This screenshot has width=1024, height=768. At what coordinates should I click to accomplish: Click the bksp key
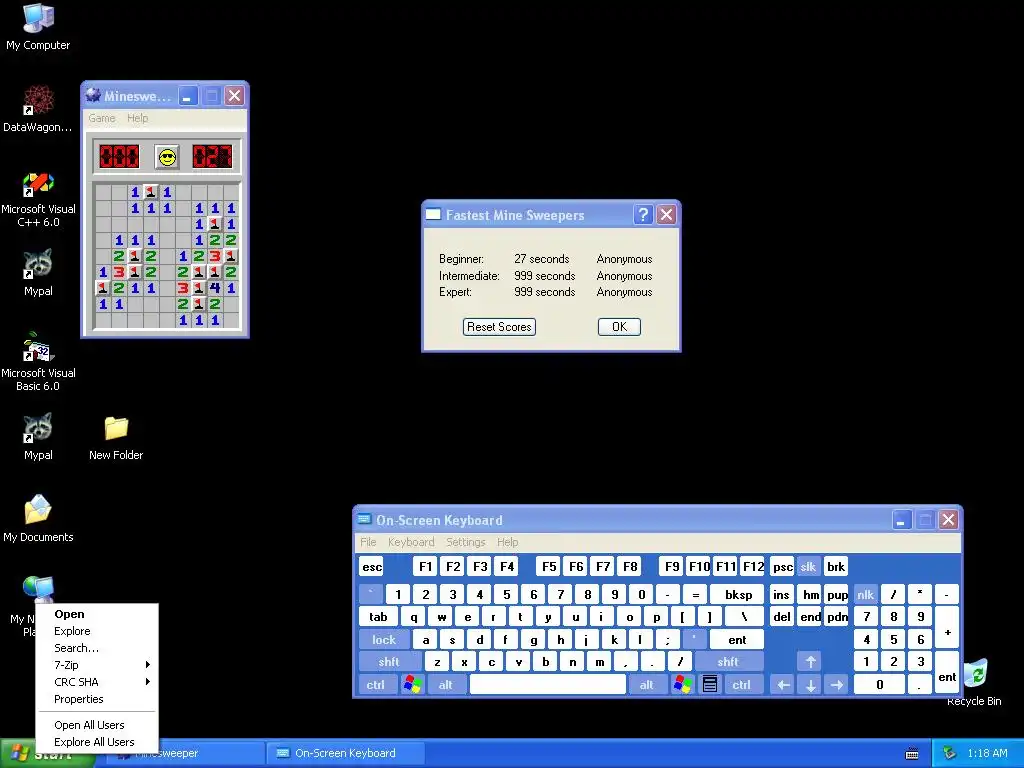(738, 594)
